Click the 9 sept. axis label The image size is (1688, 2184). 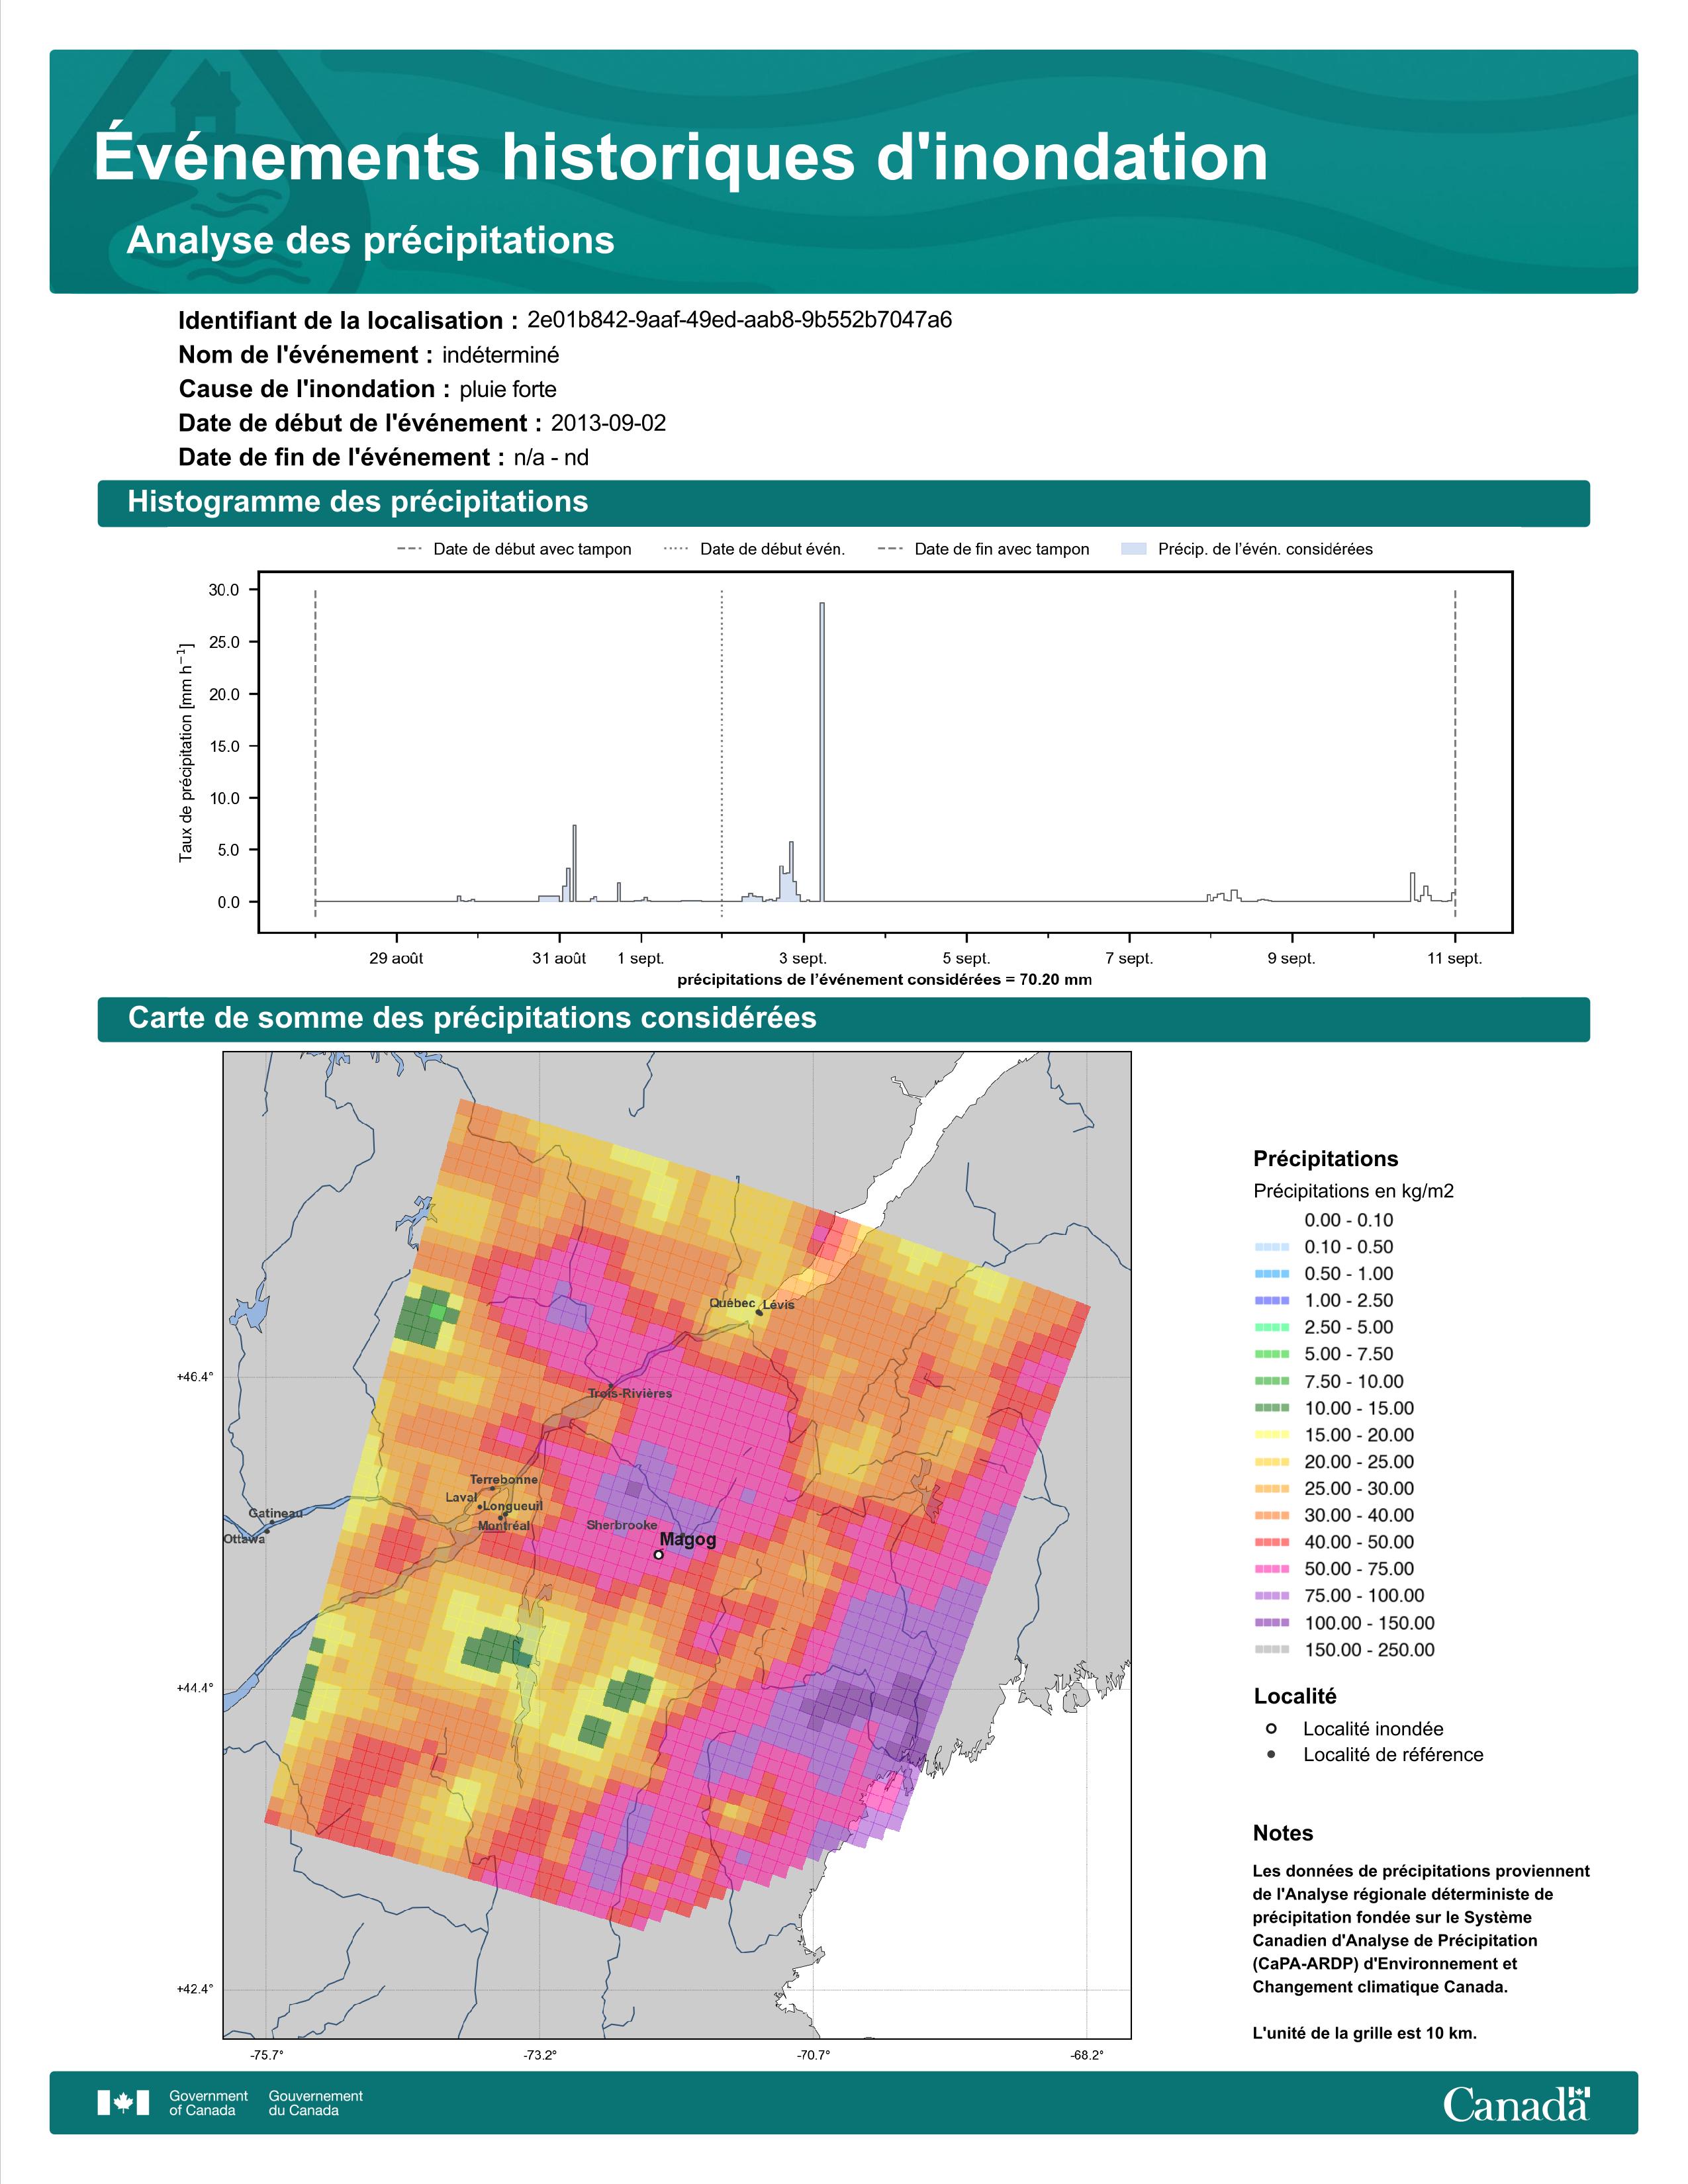[x=1292, y=958]
